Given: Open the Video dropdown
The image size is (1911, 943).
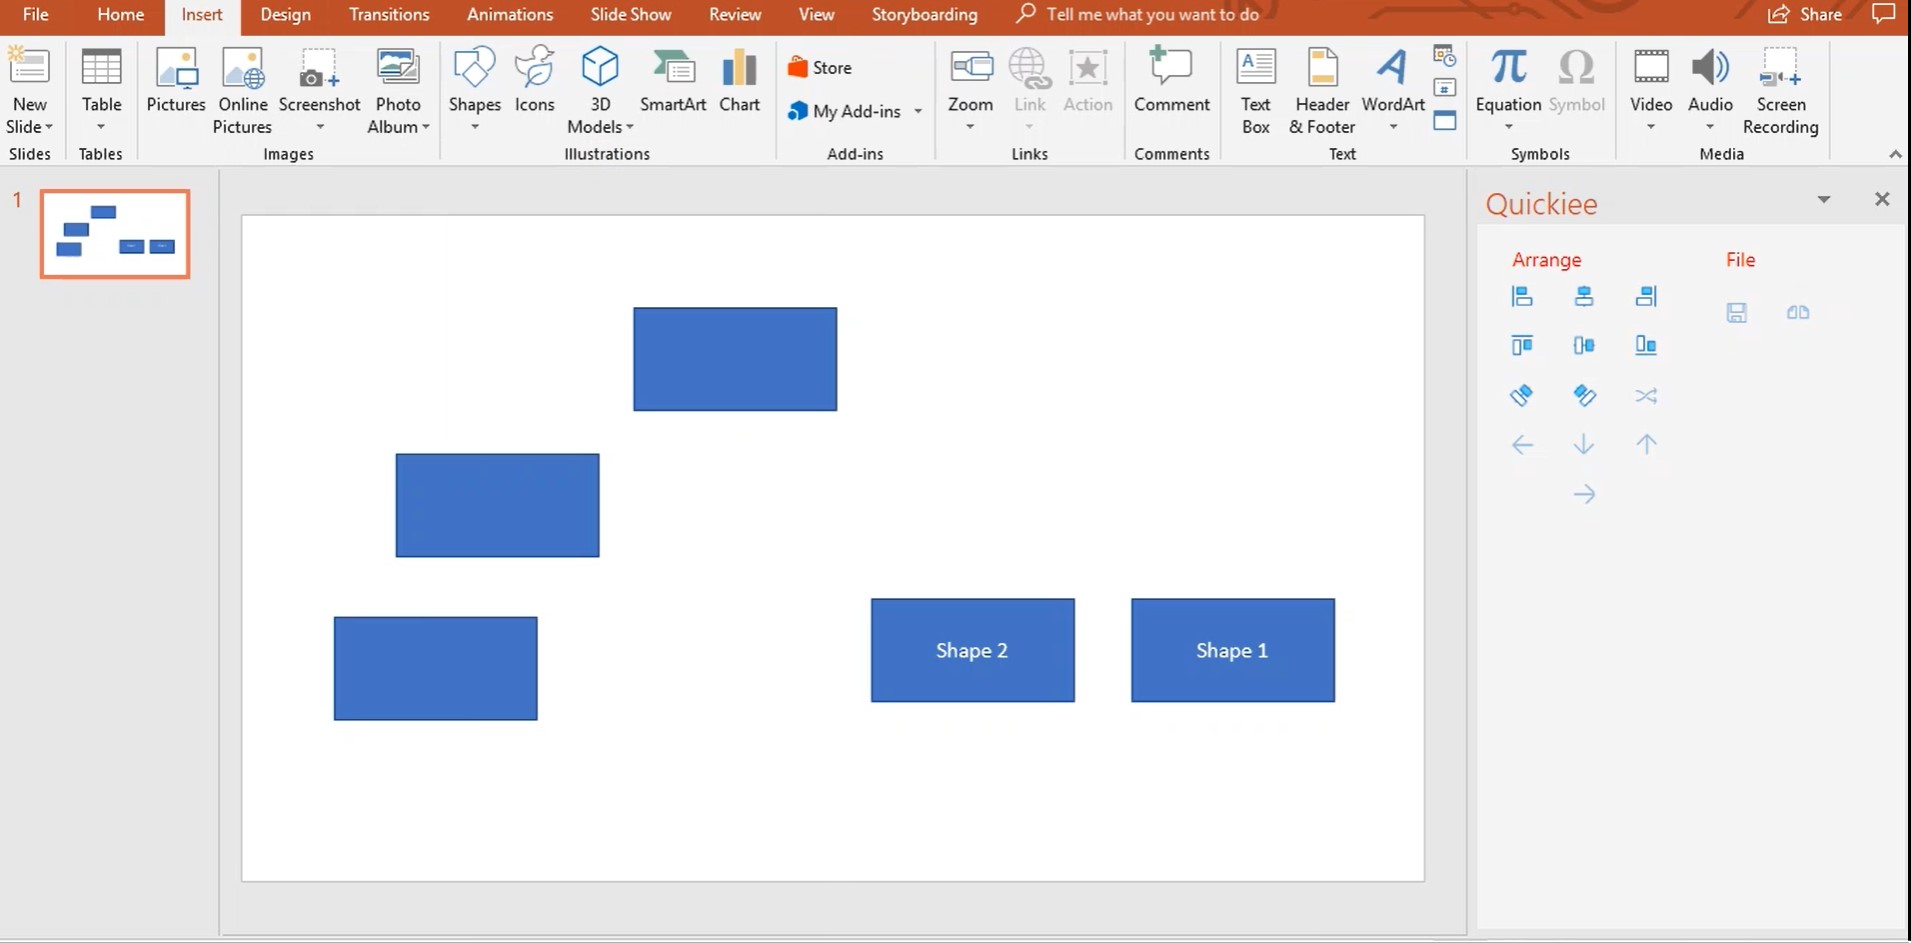Looking at the screenshot, I should [1651, 127].
